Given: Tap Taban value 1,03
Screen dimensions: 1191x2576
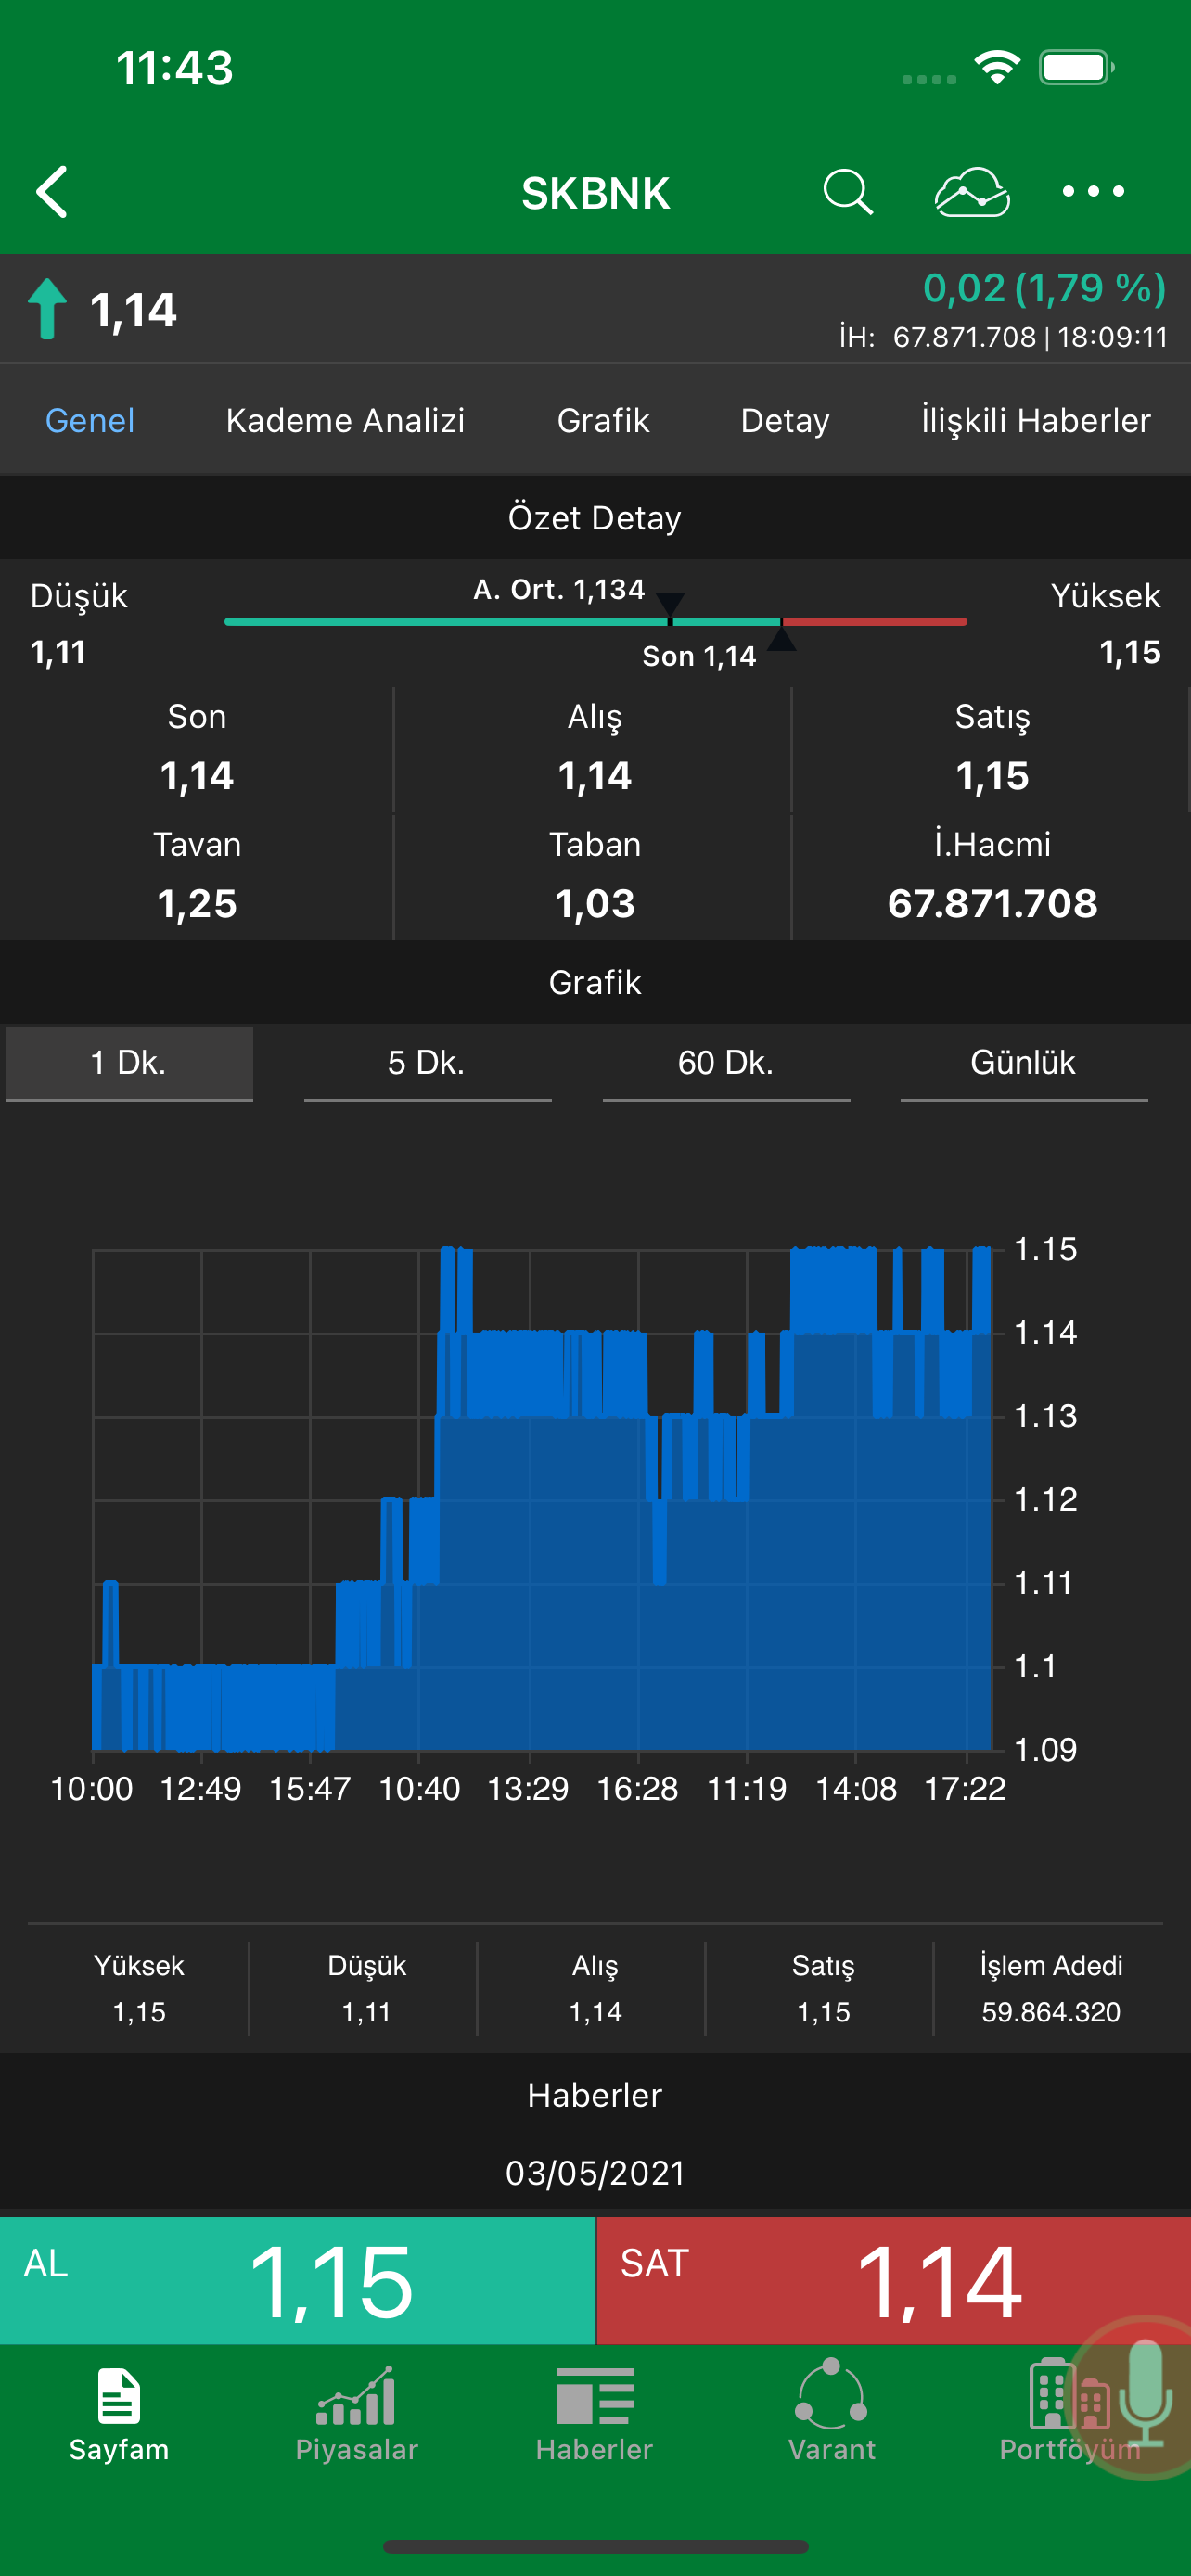Looking at the screenshot, I should tap(595, 904).
